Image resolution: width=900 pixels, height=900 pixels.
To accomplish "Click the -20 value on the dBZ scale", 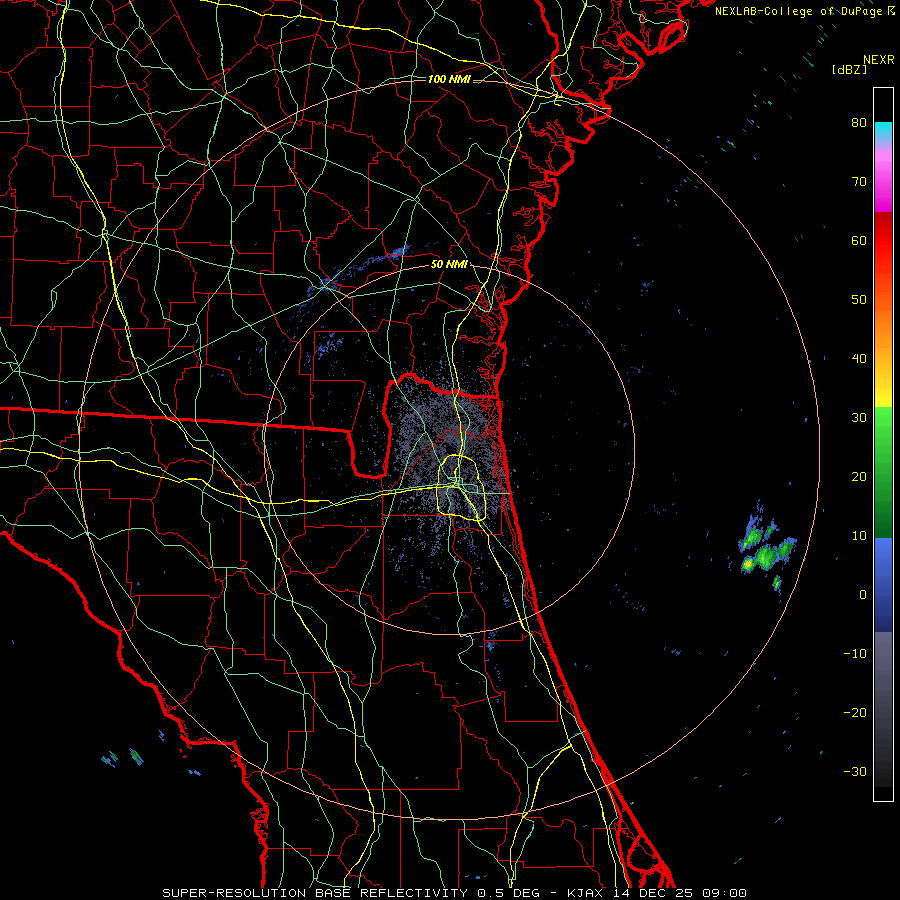I will 855,713.
